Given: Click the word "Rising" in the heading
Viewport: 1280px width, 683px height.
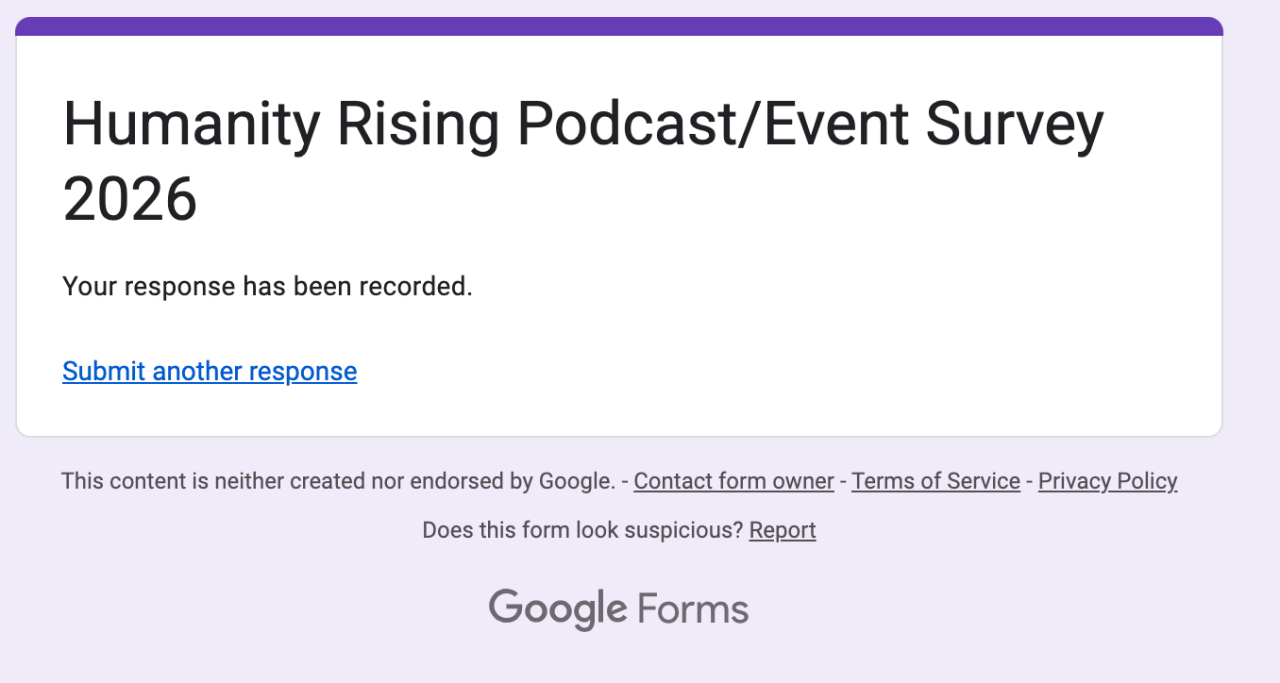Looking at the screenshot, I should pyautogui.click(x=417, y=124).
